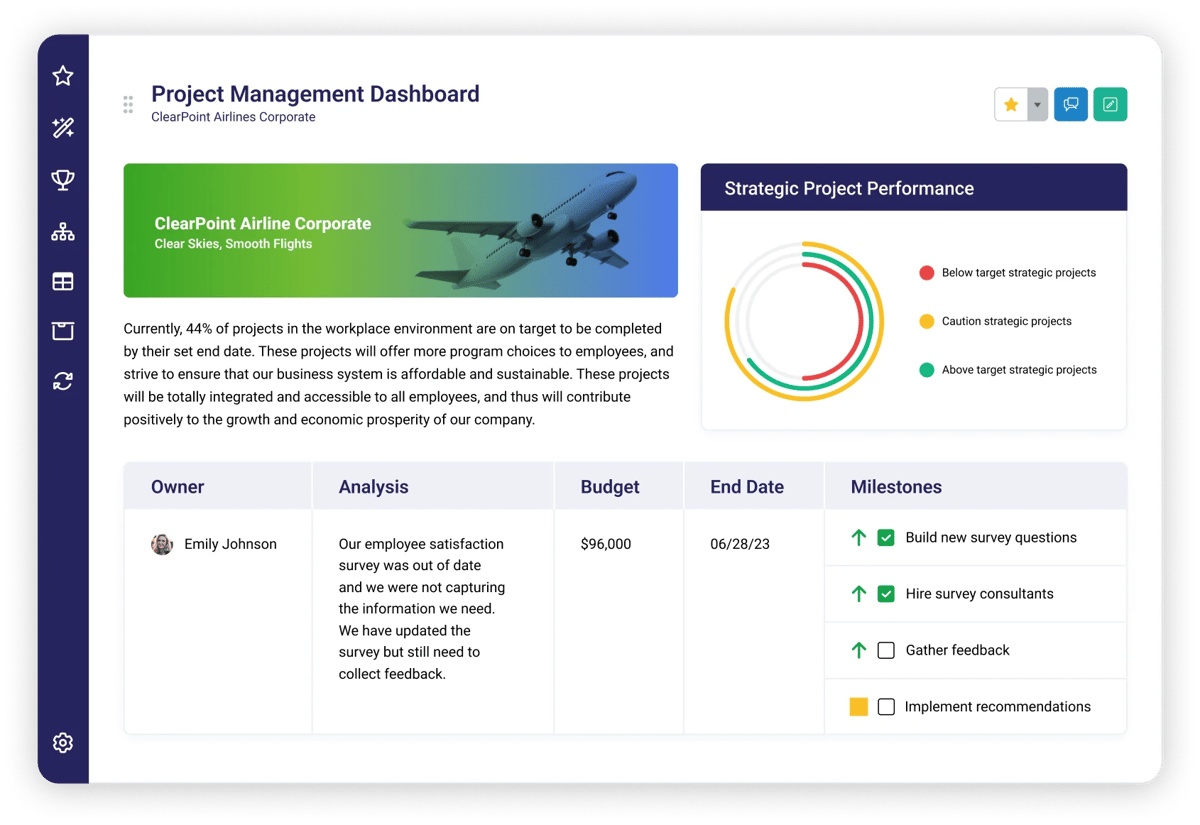The image size is (1200, 825).
Task: Click the Strategic Project Performance panel header
Action: pos(914,188)
